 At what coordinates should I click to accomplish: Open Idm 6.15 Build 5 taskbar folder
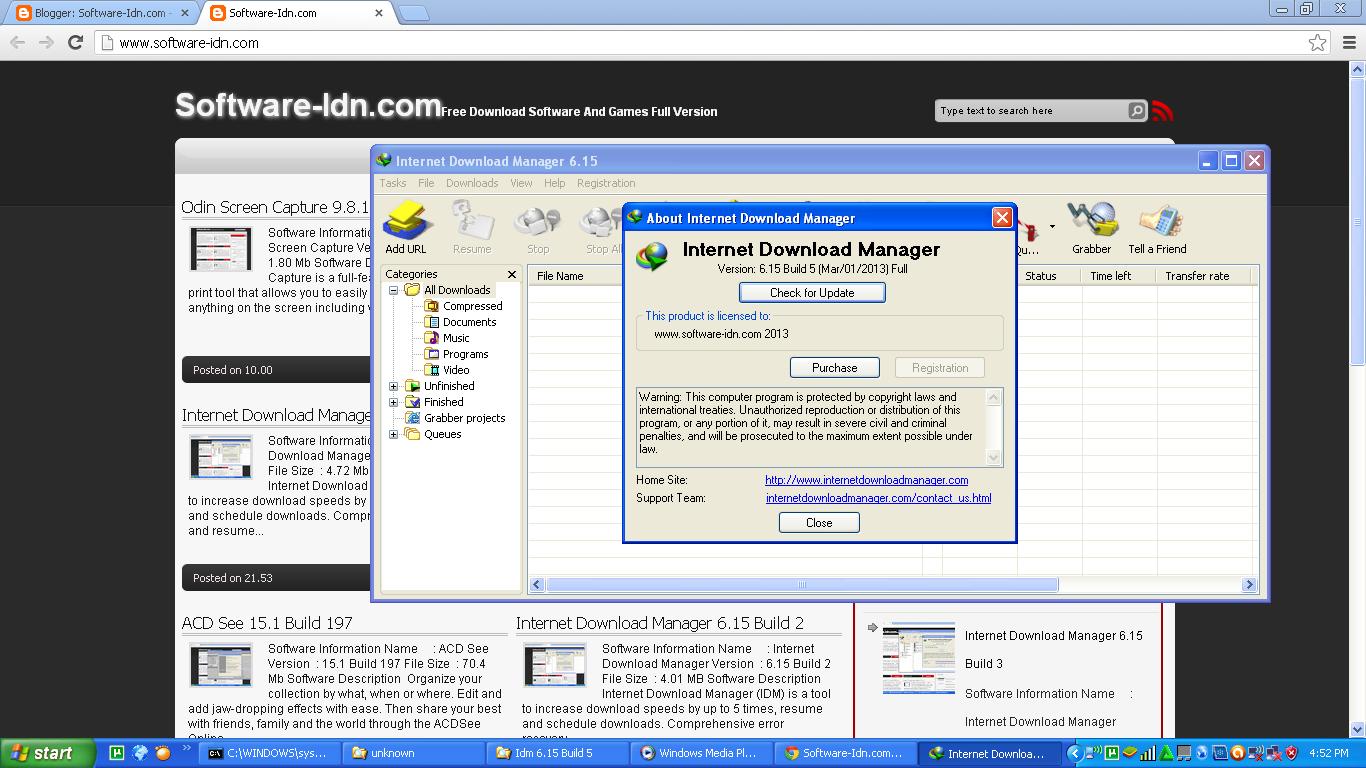point(556,753)
